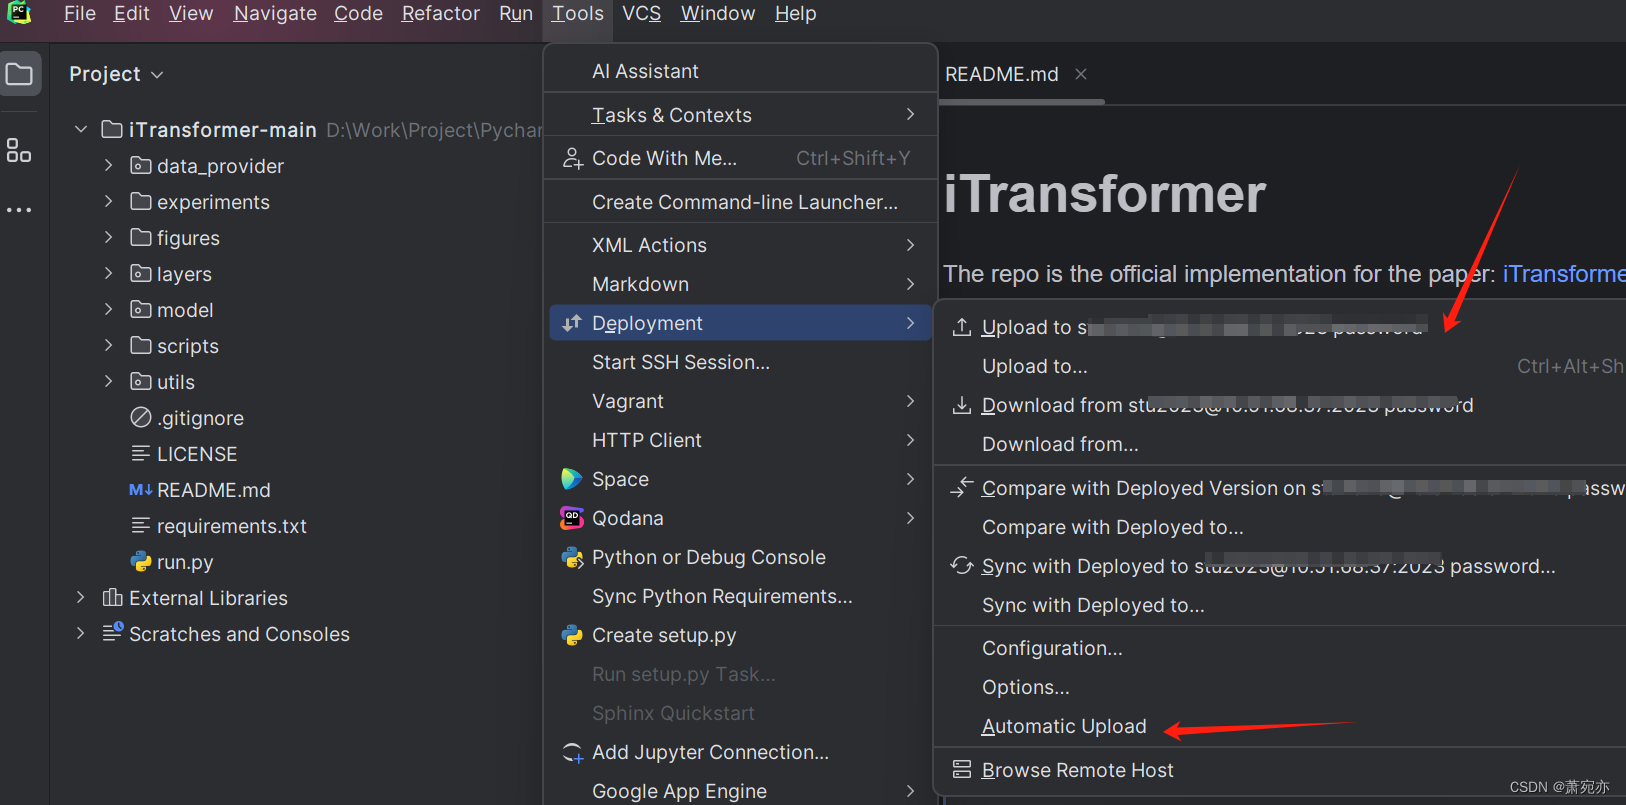Open the File menu
Image resolution: width=1626 pixels, height=805 pixels.
click(x=80, y=13)
